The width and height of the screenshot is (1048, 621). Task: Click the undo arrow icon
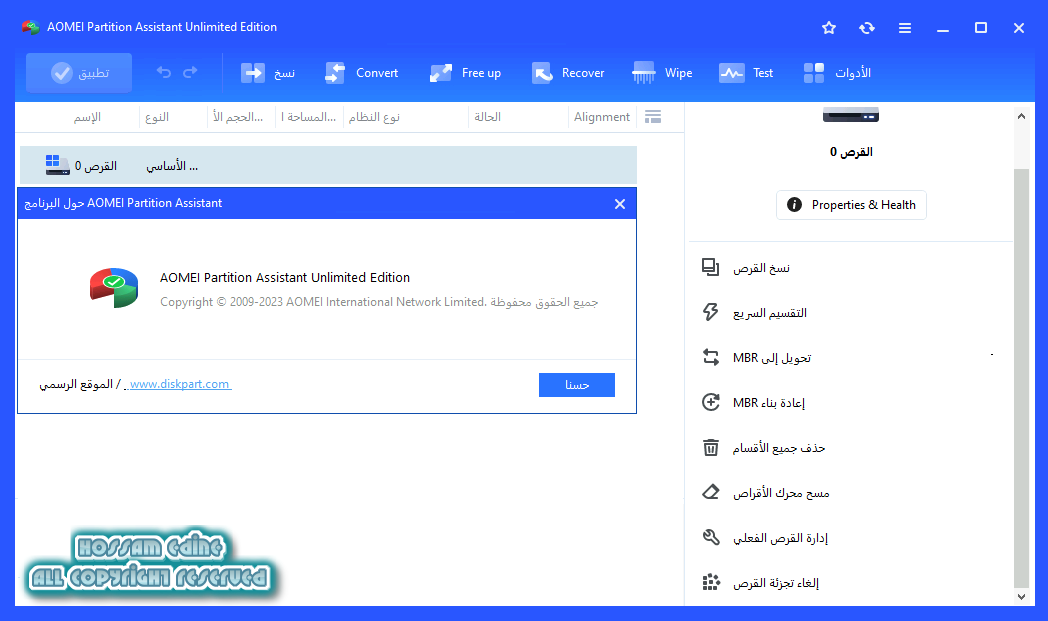click(164, 72)
